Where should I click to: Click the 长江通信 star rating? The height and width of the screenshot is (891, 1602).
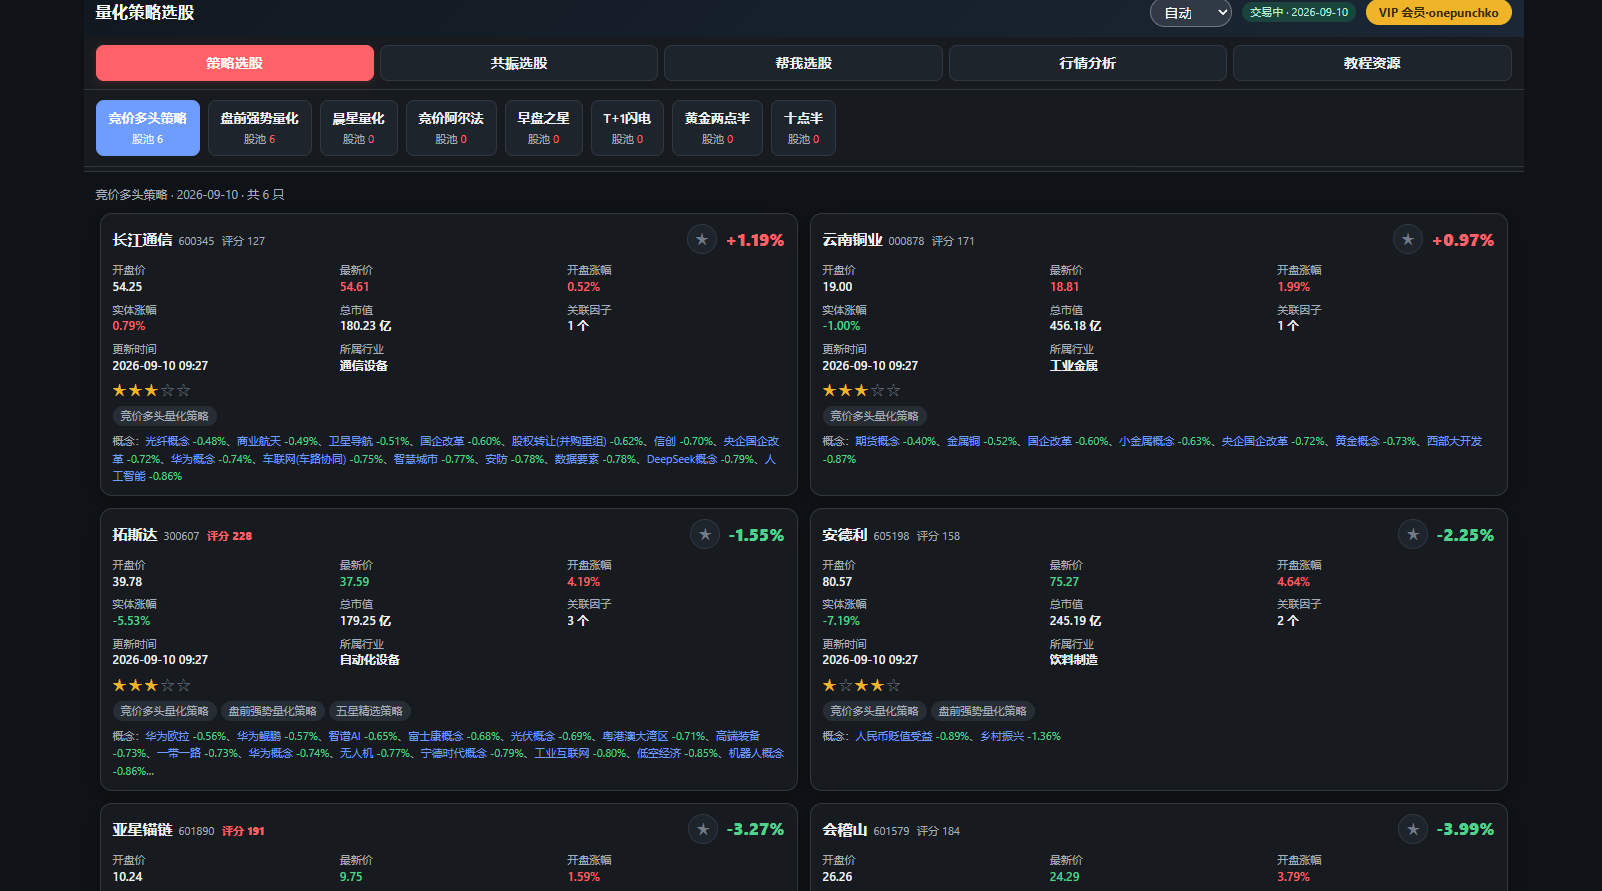tap(151, 391)
